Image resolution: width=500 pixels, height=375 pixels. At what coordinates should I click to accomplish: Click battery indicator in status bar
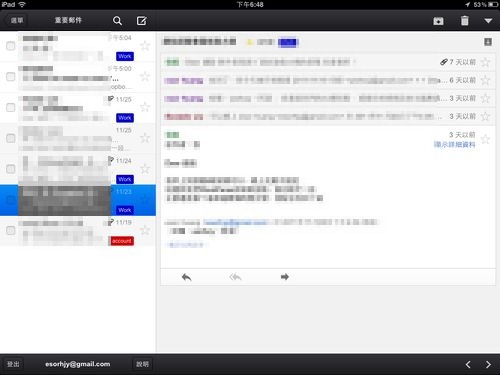coord(493,4)
